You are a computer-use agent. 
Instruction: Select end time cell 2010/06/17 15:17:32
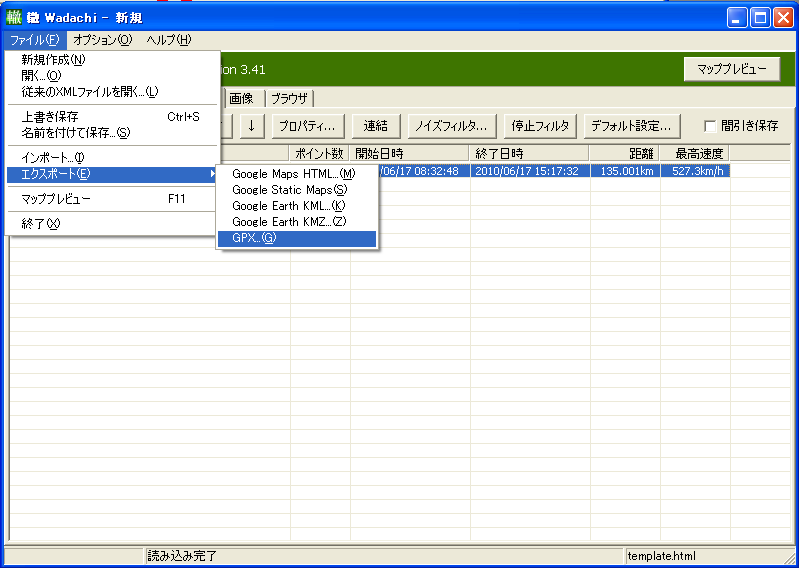530,171
